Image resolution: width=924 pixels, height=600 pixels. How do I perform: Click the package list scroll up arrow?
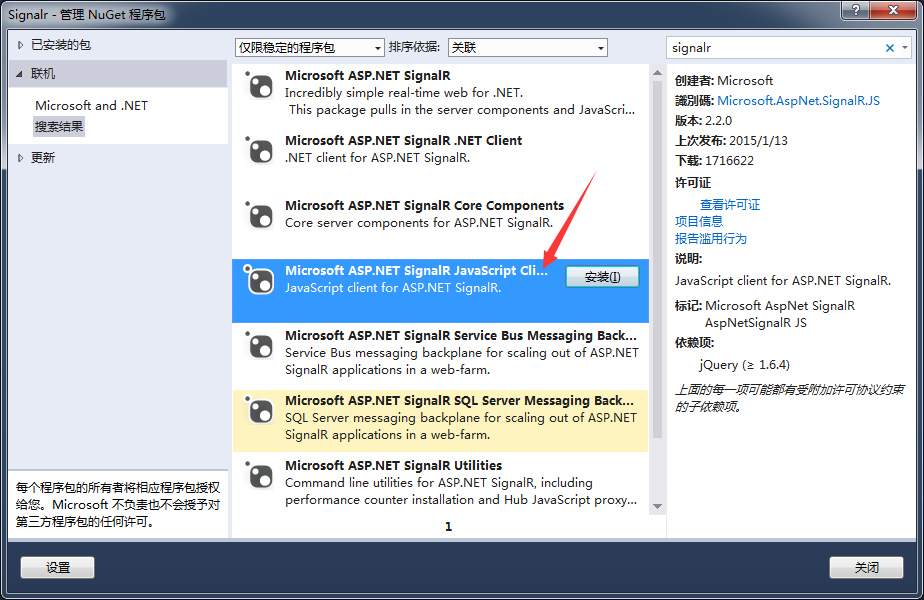click(x=658, y=72)
